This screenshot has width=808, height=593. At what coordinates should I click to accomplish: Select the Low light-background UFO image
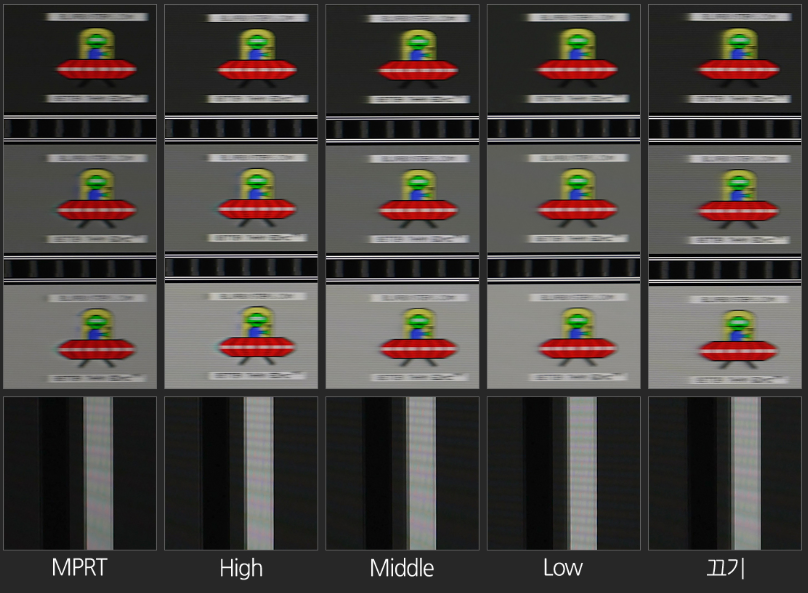pos(563,336)
